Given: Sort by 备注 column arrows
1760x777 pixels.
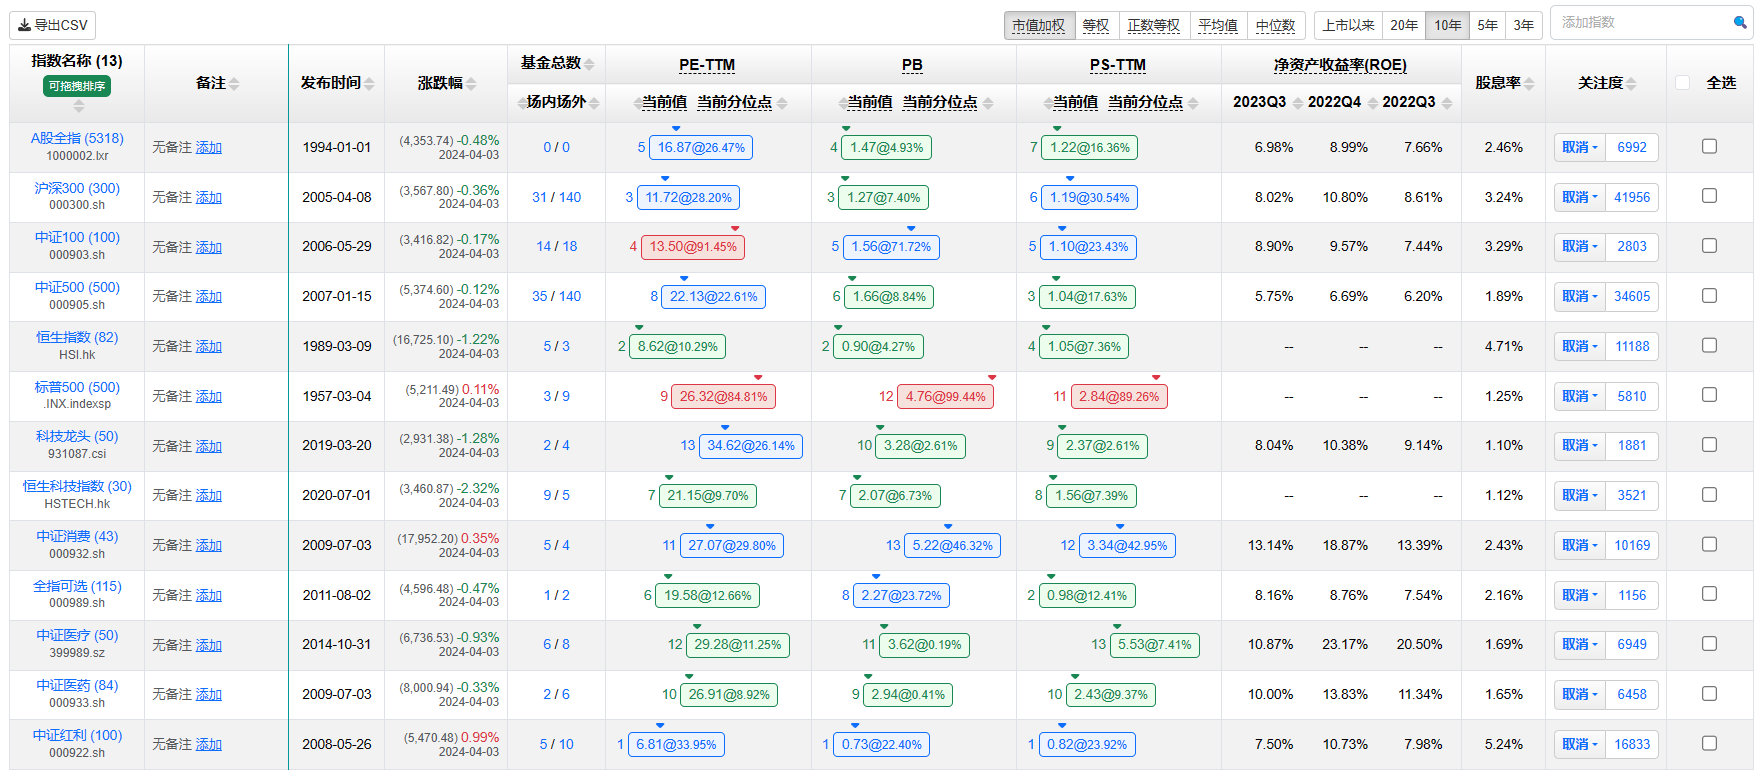Looking at the screenshot, I should (234, 83).
